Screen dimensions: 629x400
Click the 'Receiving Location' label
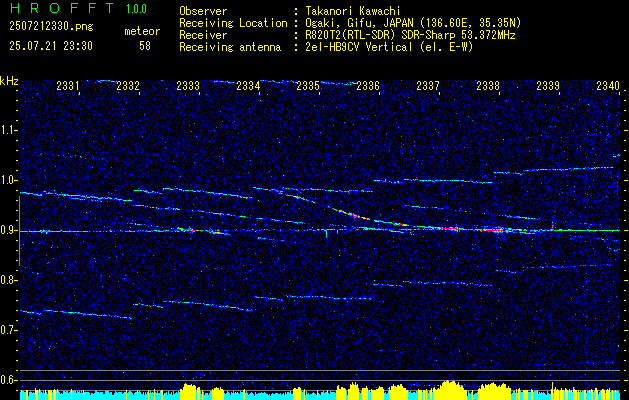click(x=233, y=23)
